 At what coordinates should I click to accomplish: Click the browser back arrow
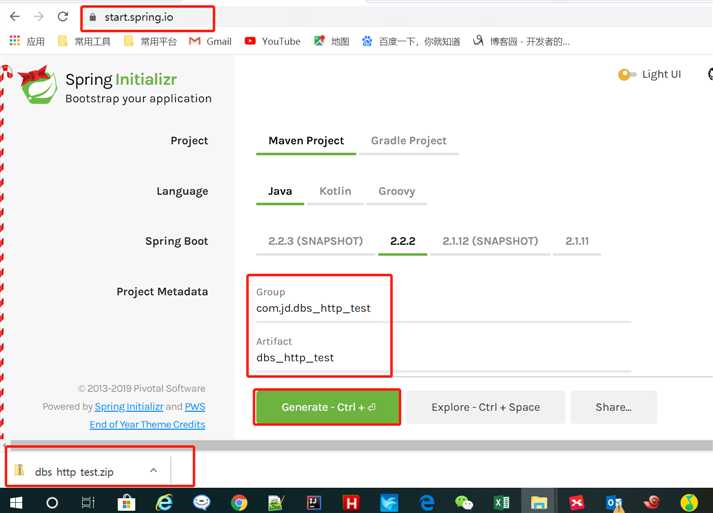(15, 17)
